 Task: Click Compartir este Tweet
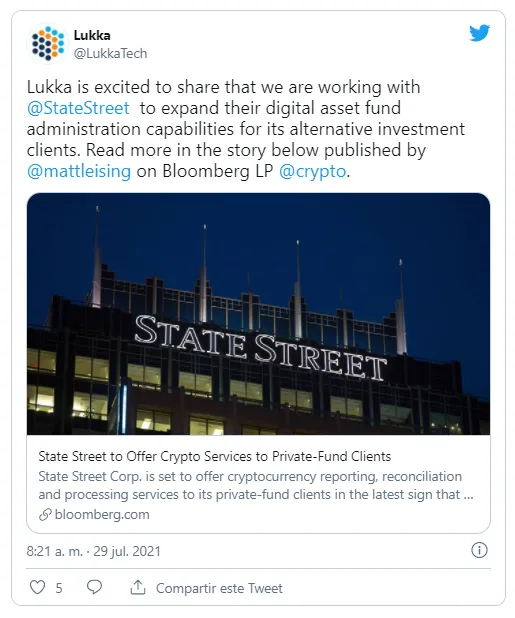coord(219,588)
